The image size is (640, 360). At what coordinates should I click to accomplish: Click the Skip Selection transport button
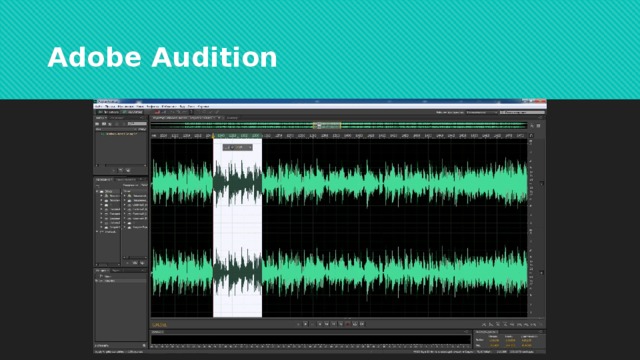coord(362,324)
